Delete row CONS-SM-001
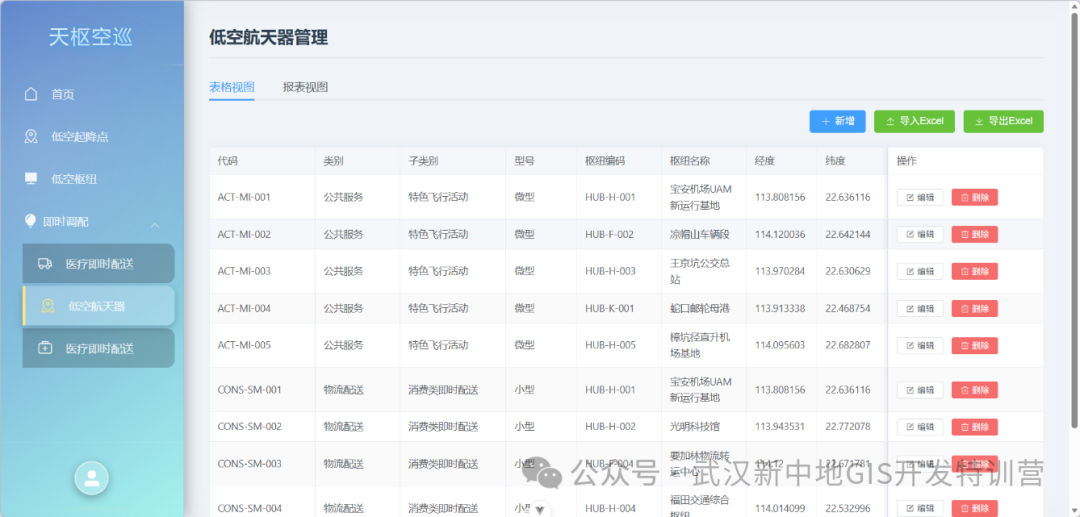 coord(975,390)
